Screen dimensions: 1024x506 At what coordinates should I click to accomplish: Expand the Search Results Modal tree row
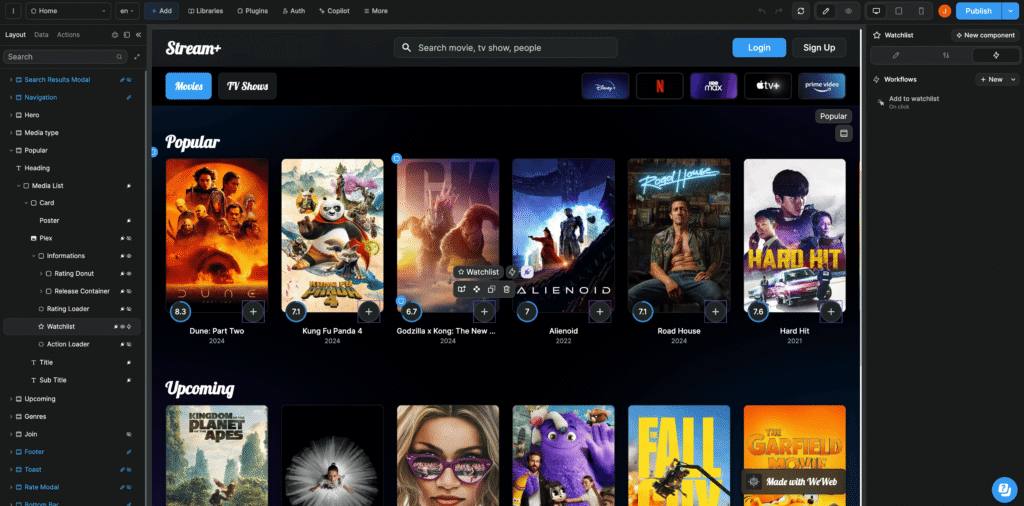pos(11,80)
